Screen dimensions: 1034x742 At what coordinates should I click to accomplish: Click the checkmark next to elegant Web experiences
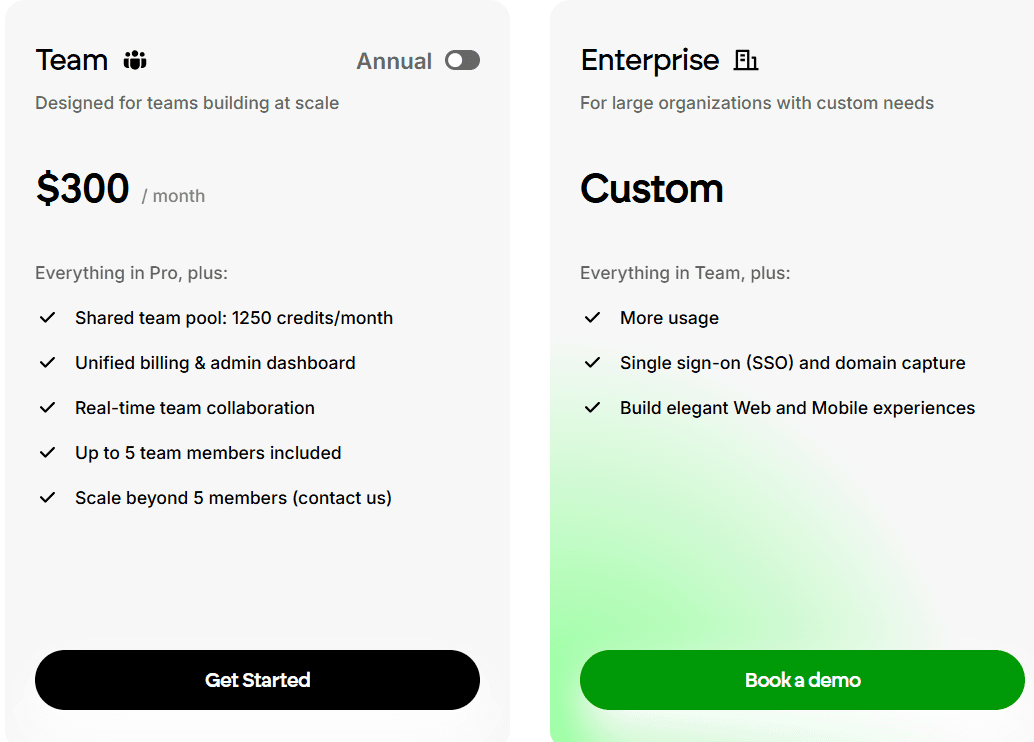coord(592,407)
